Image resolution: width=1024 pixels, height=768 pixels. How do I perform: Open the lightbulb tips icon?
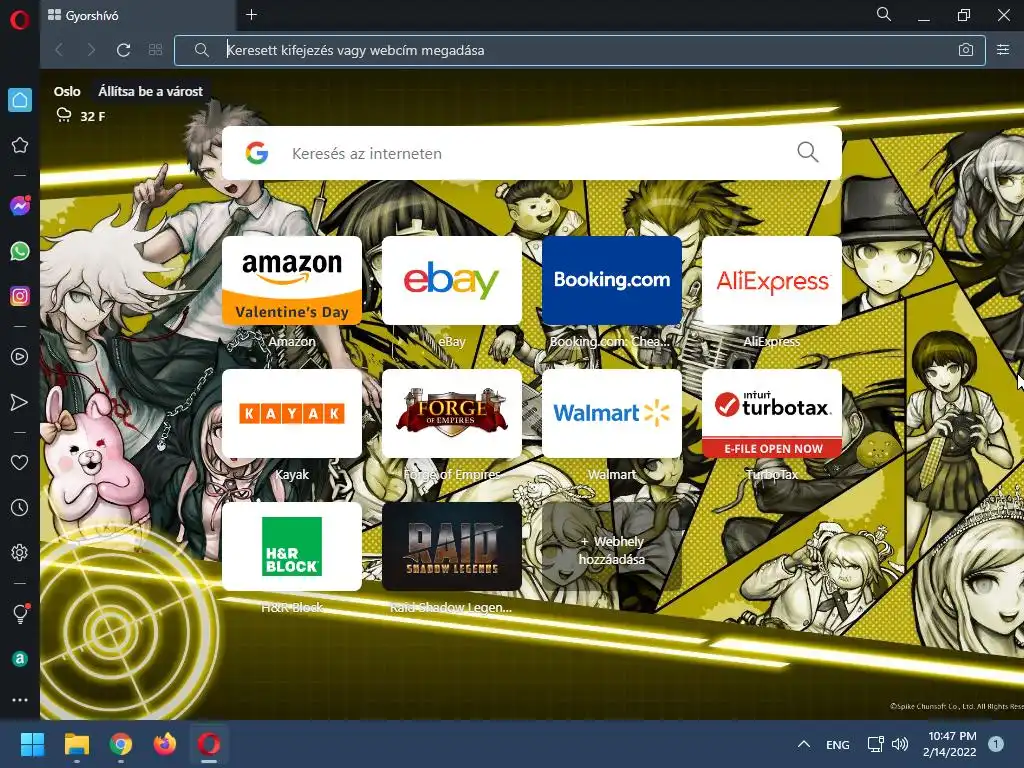click(x=20, y=613)
